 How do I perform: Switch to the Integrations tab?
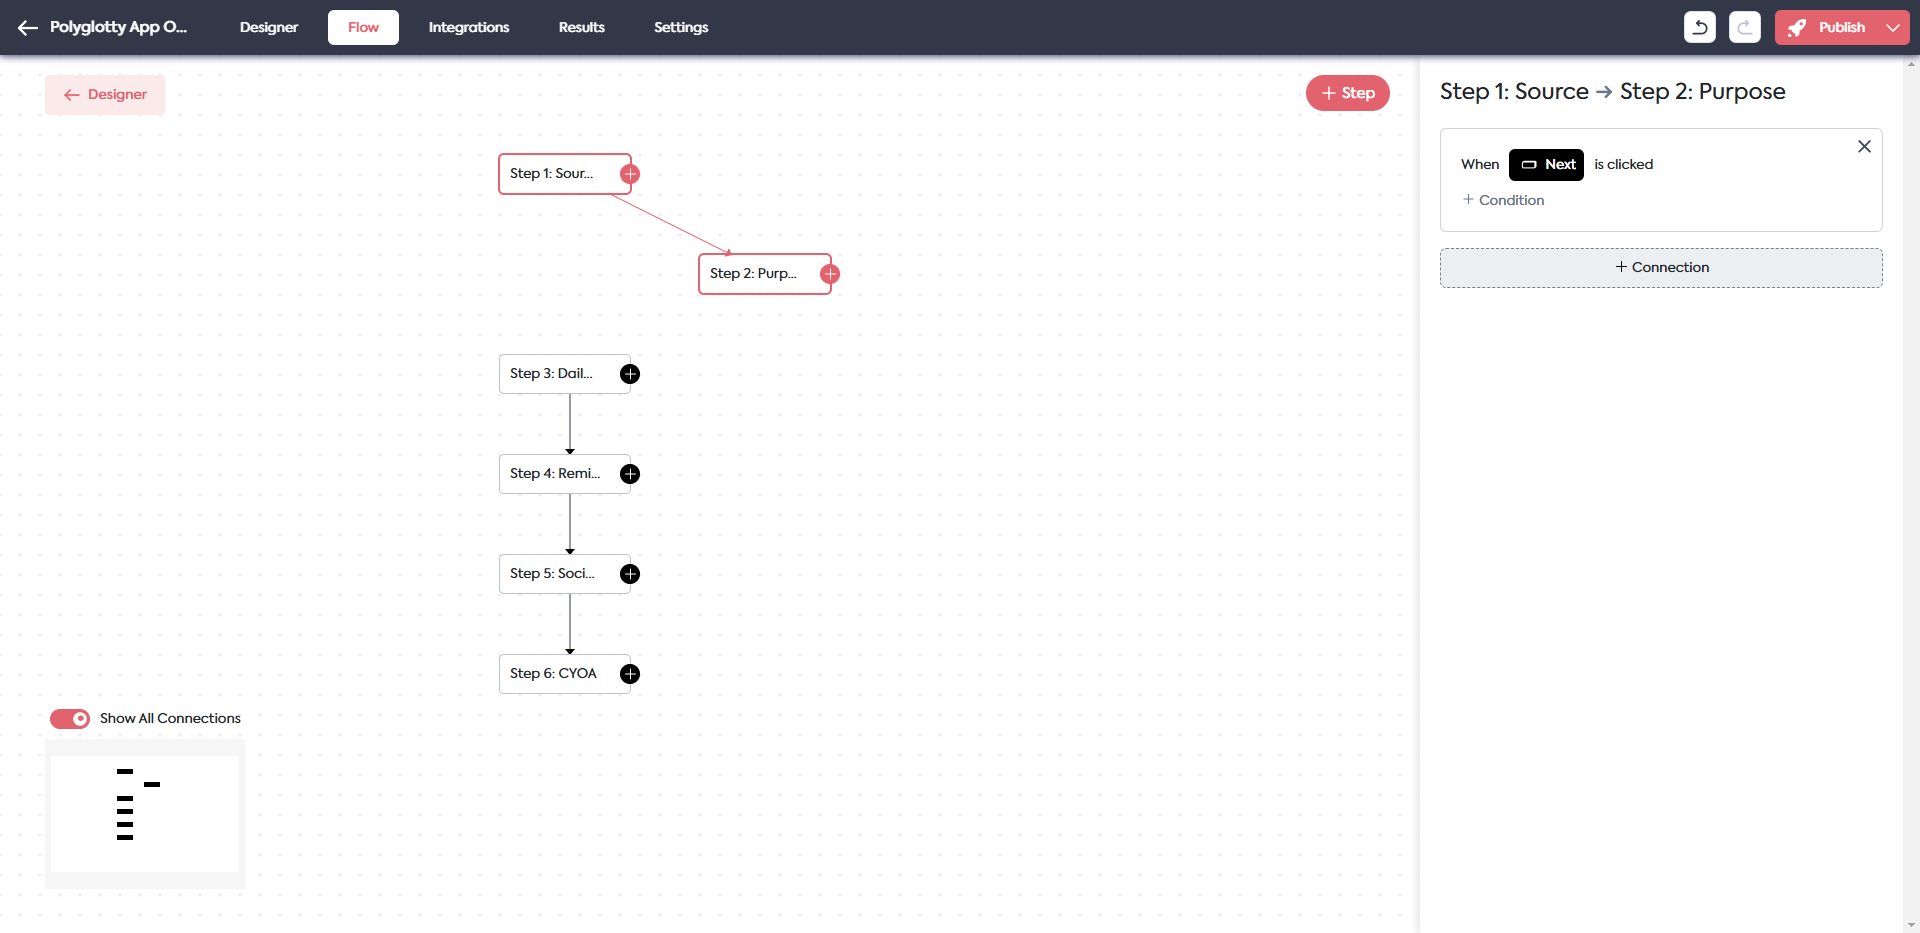(x=469, y=27)
